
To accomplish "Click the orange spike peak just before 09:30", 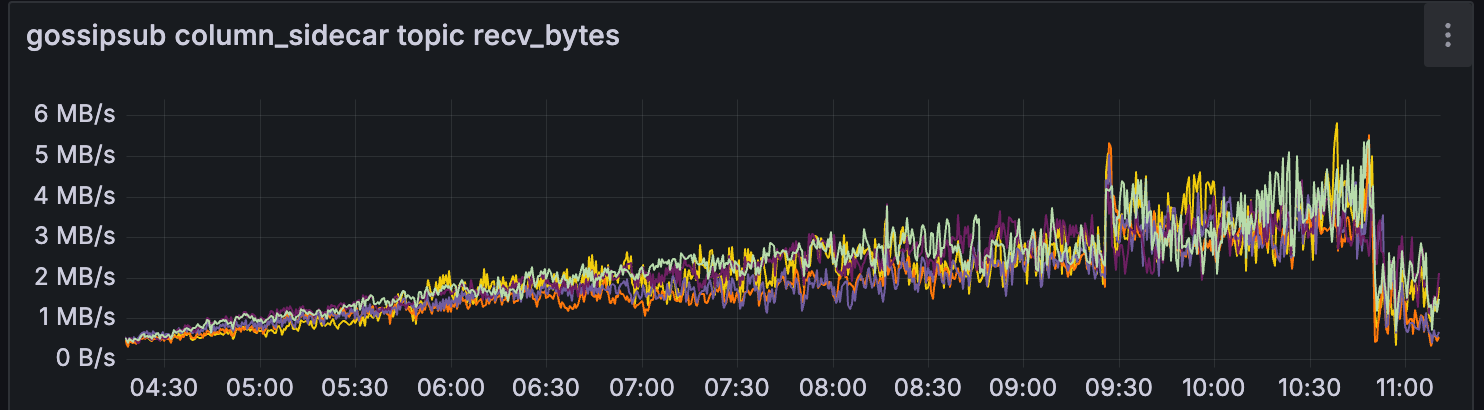I will click(1108, 145).
